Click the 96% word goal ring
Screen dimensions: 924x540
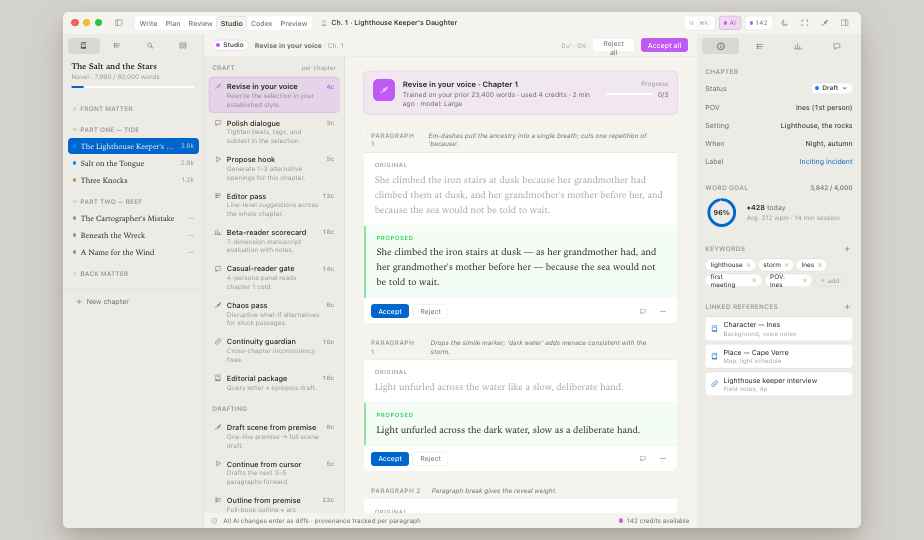pos(721,212)
